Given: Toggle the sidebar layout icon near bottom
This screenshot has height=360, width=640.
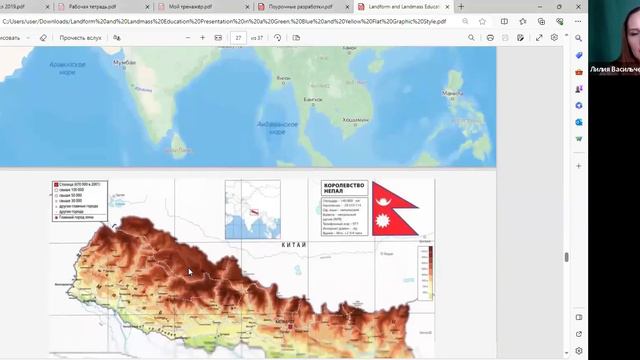Looking at the screenshot, I should point(579,317).
